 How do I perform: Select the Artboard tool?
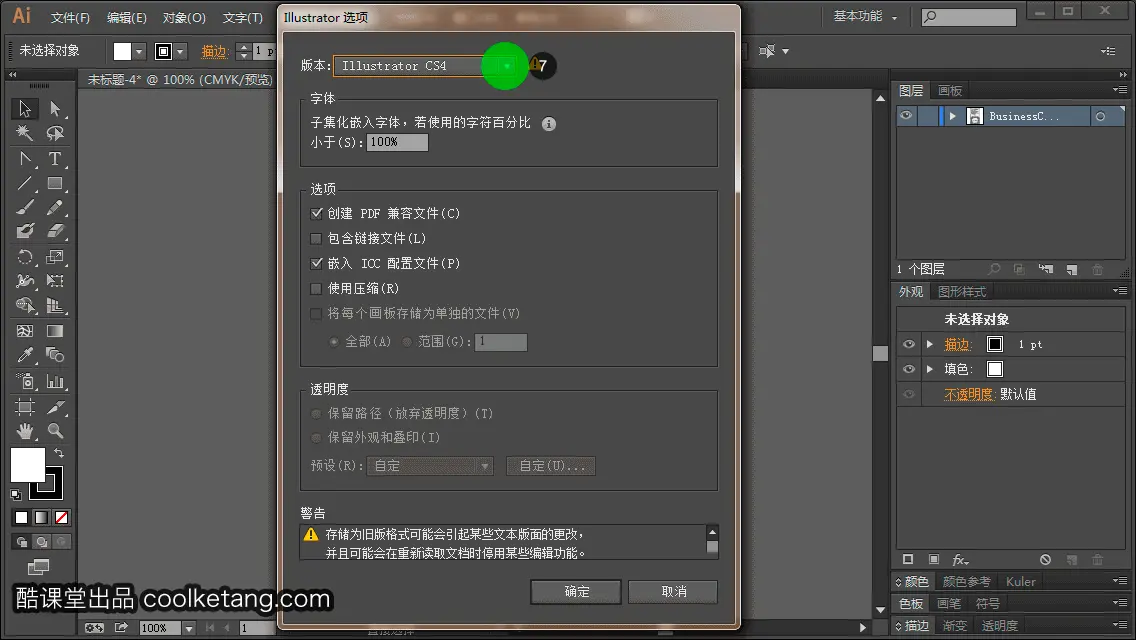[x=25, y=407]
